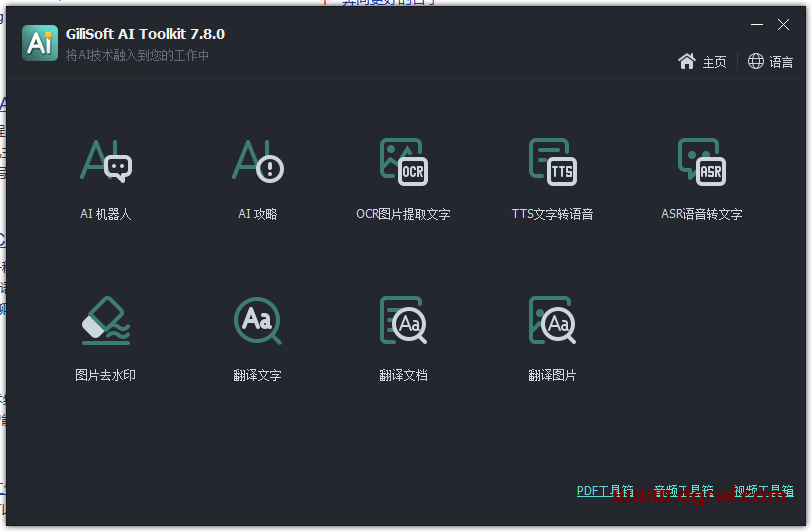
Task: Click the 翻译文档 label
Action: [403, 375]
